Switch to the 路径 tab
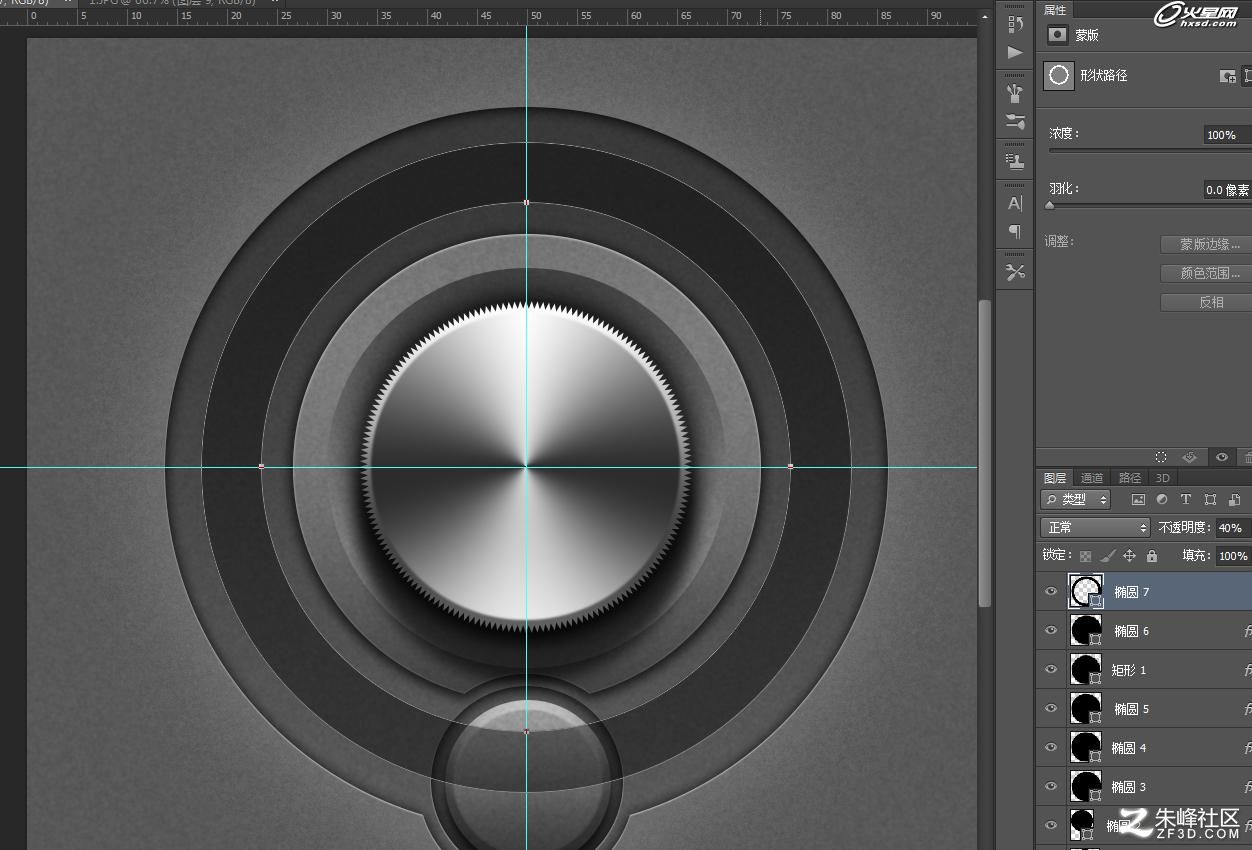This screenshot has height=850, width=1252. pos(1130,478)
